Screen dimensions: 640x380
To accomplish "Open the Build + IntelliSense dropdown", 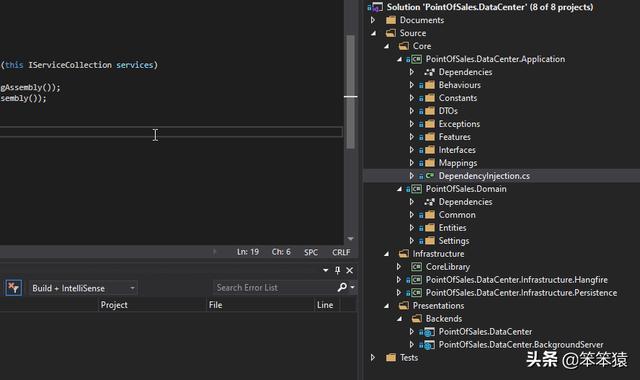I will coord(83,288).
